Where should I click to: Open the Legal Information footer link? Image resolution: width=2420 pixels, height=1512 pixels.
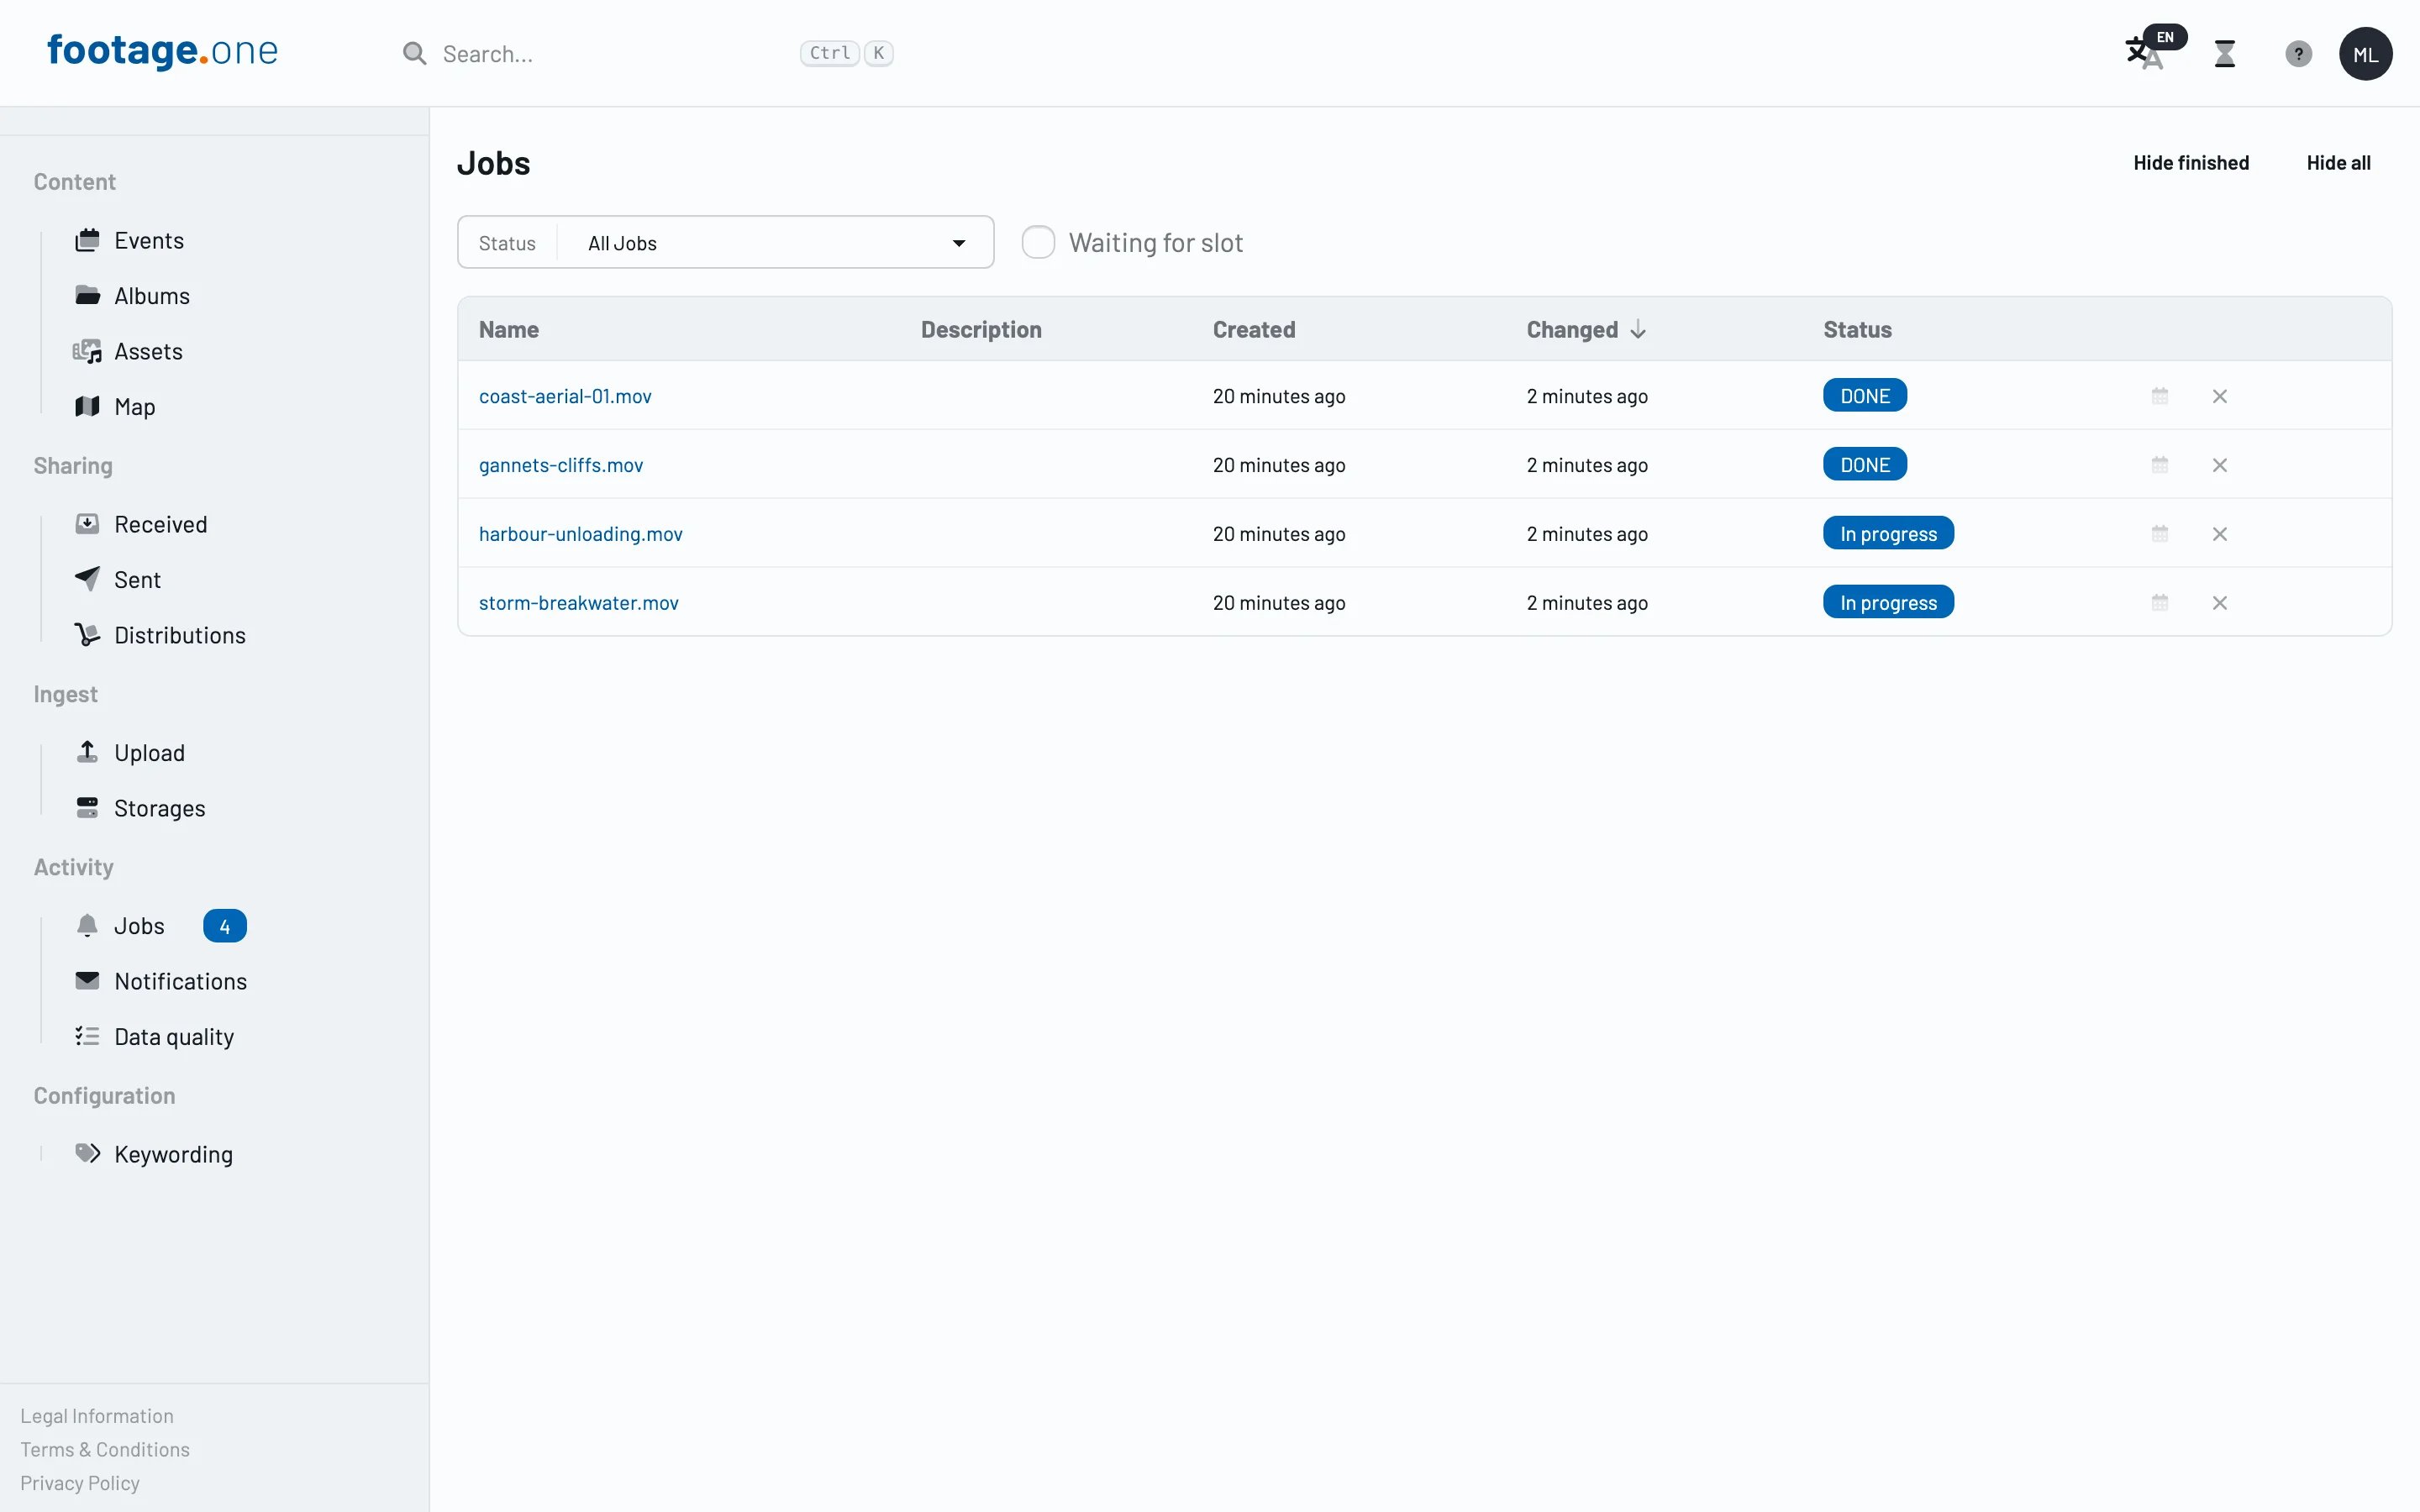pos(97,1416)
